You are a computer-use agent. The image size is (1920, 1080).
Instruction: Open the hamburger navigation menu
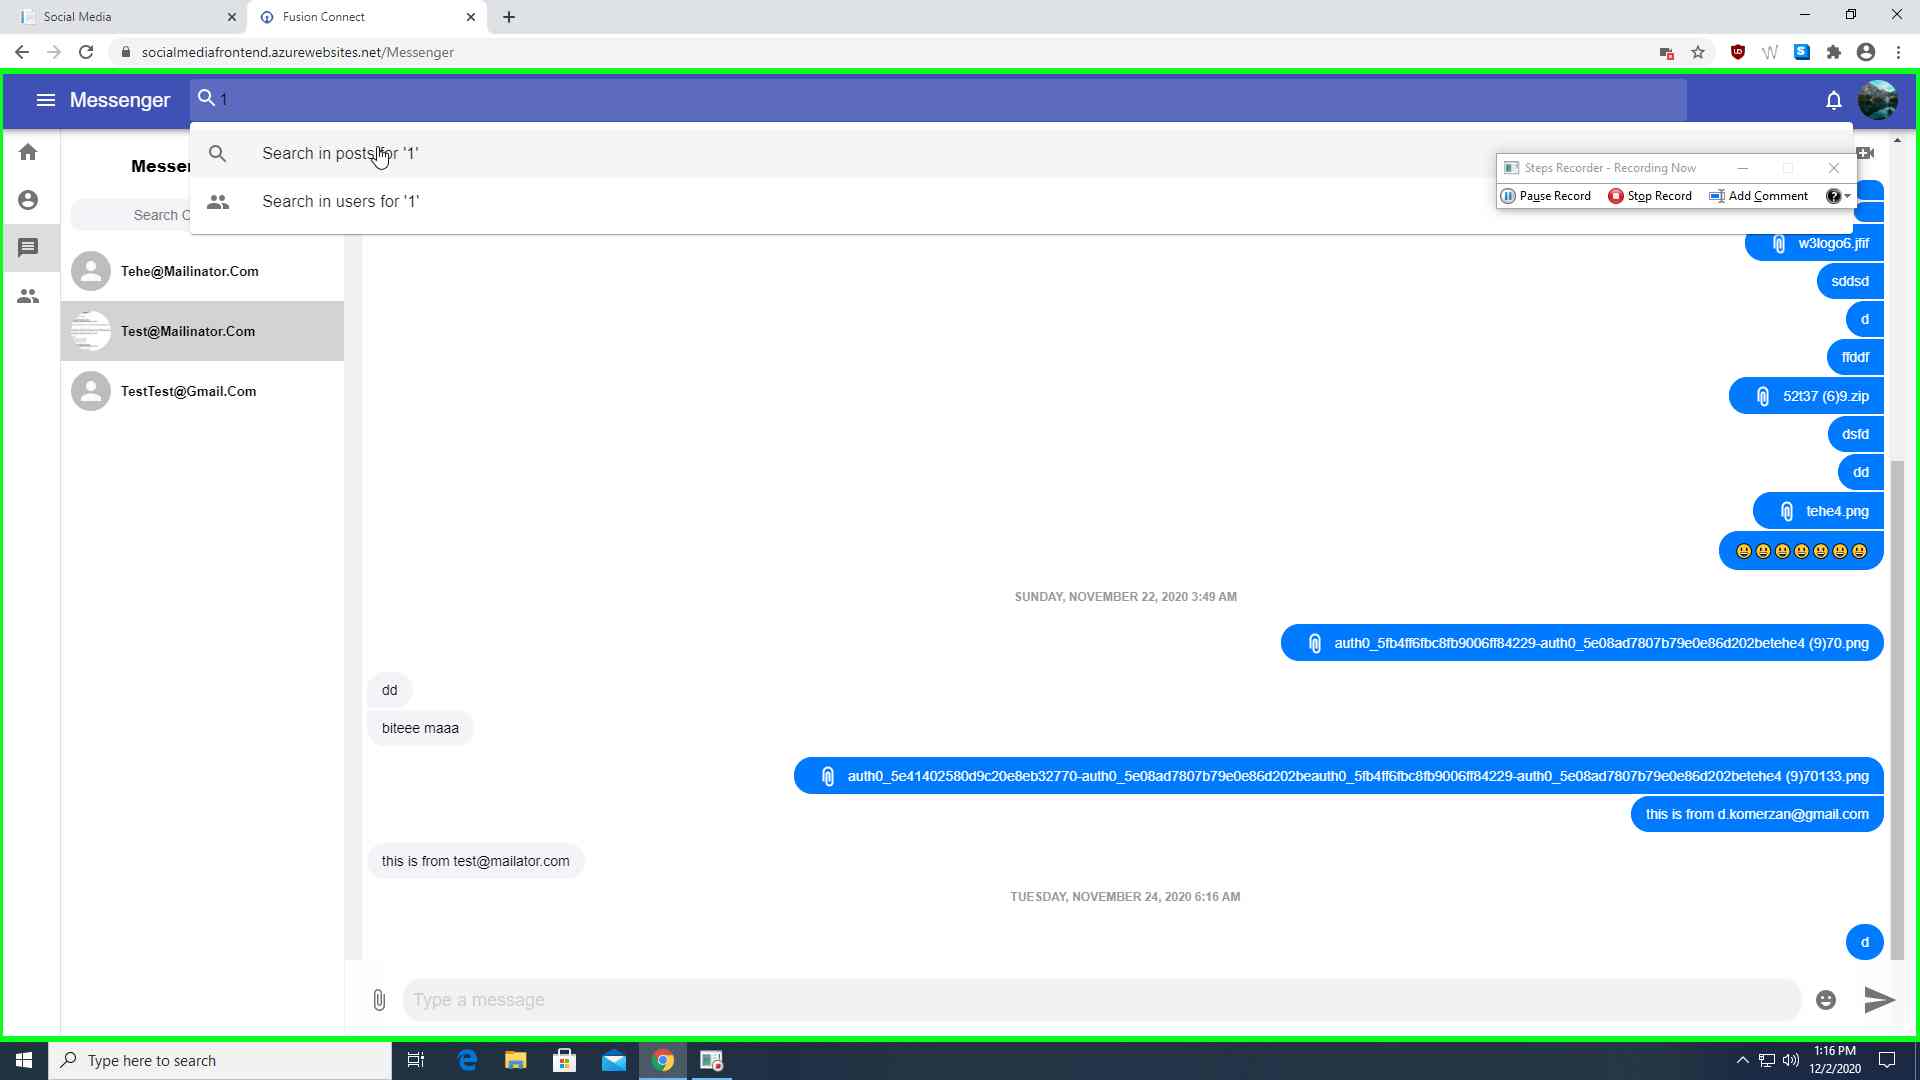point(45,100)
